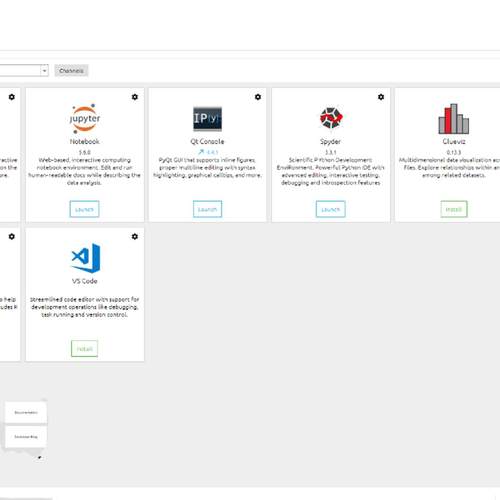Click the VS Code logo
The height and width of the screenshot is (500, 500).
86,258
